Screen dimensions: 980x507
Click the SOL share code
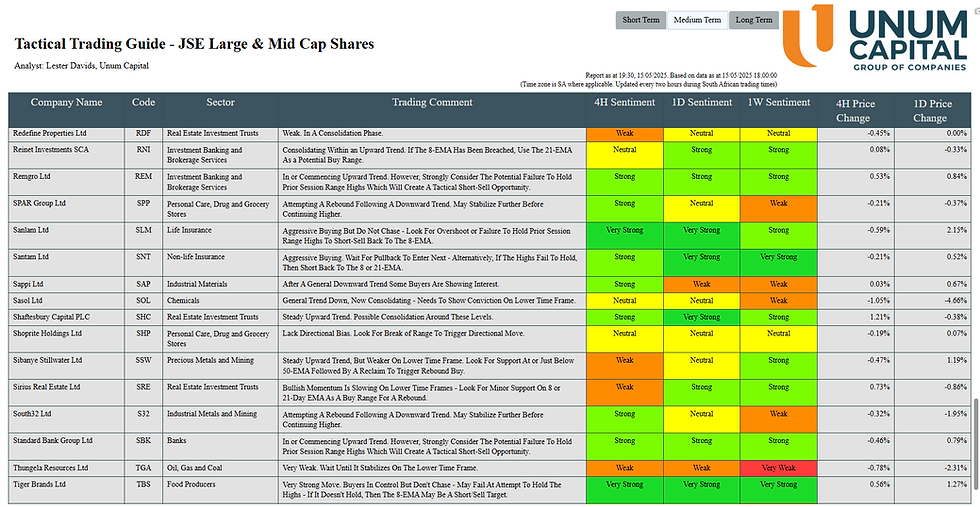pyautogui.click(x=143, y=301)
